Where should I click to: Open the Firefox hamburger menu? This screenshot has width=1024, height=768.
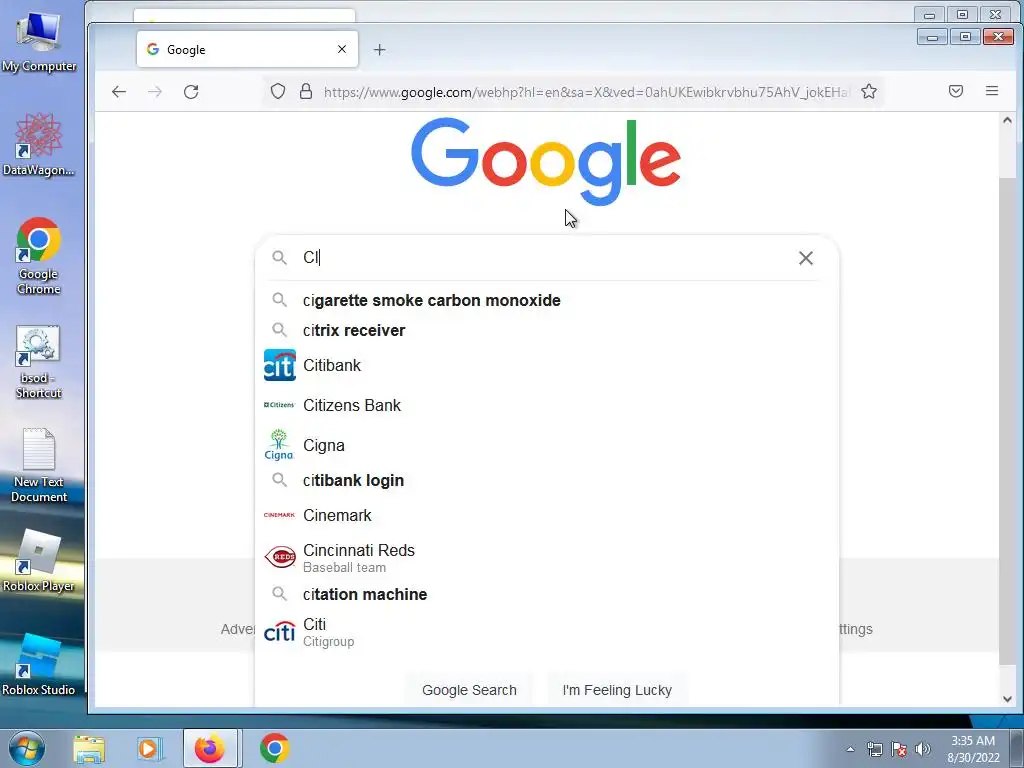(x=991, y=91)
